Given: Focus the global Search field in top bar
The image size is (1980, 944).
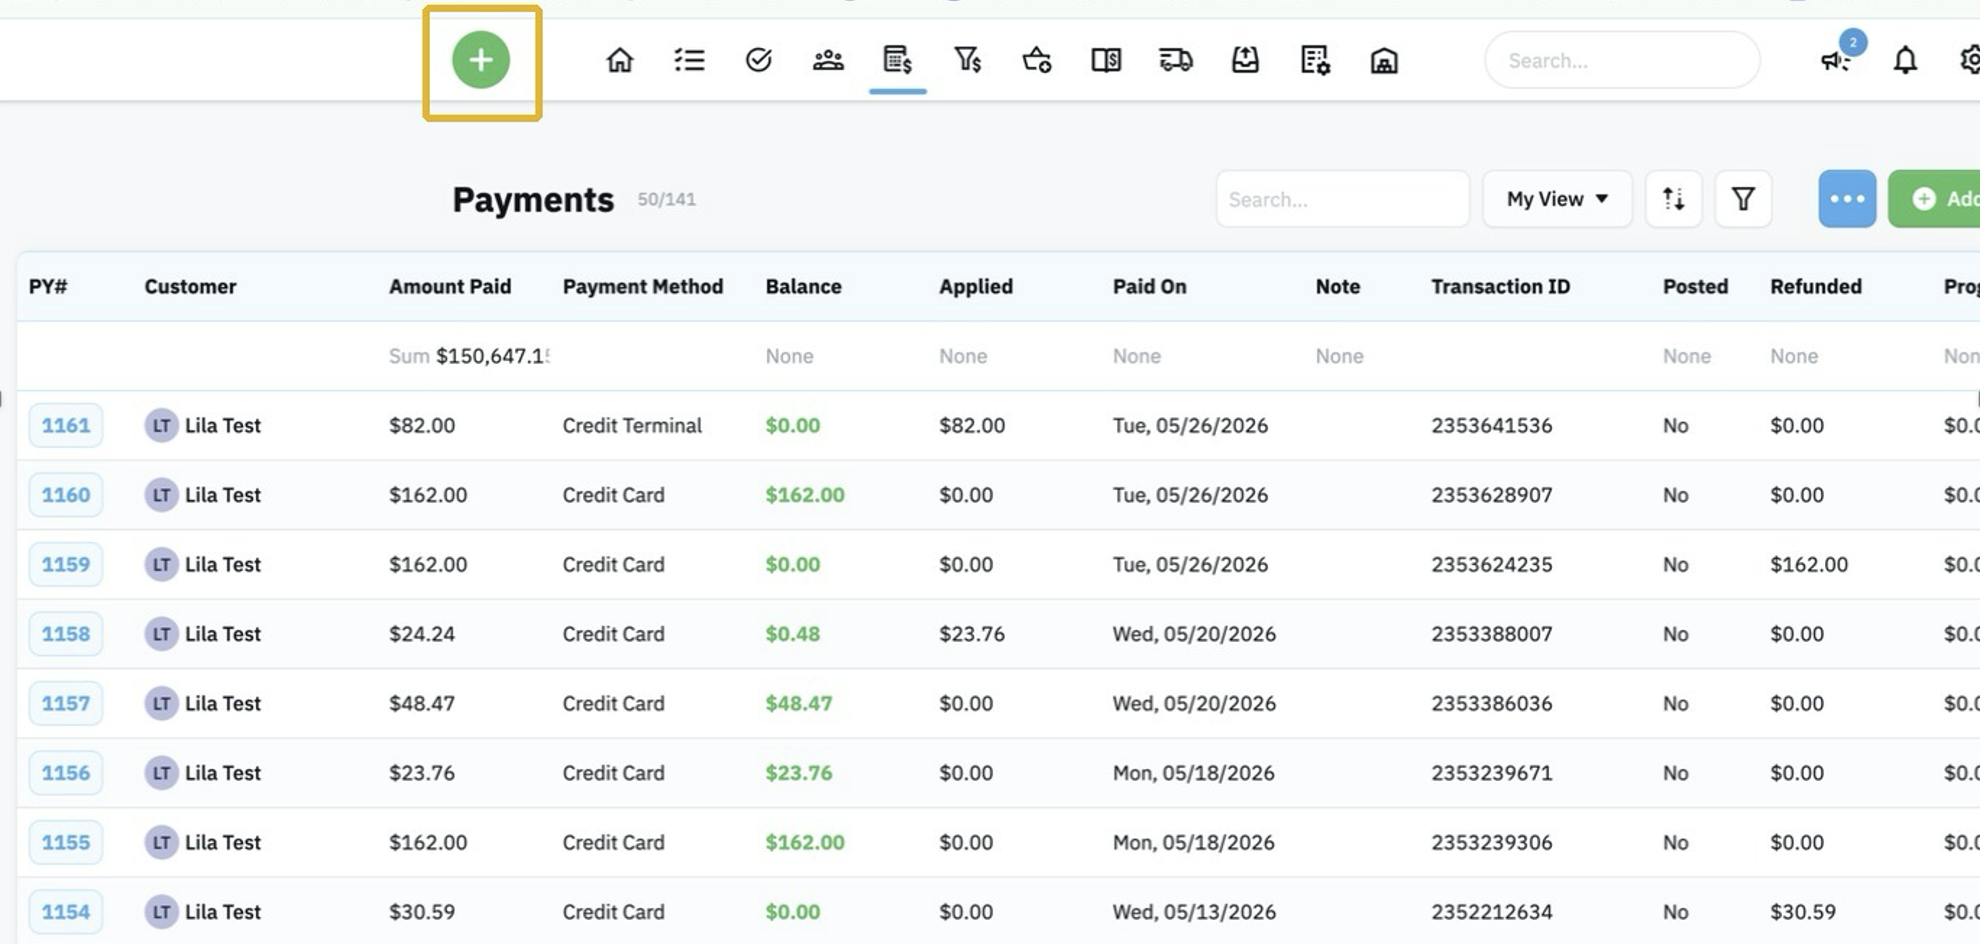Looking at the screenshot, I should click(x=1622, y=61).
